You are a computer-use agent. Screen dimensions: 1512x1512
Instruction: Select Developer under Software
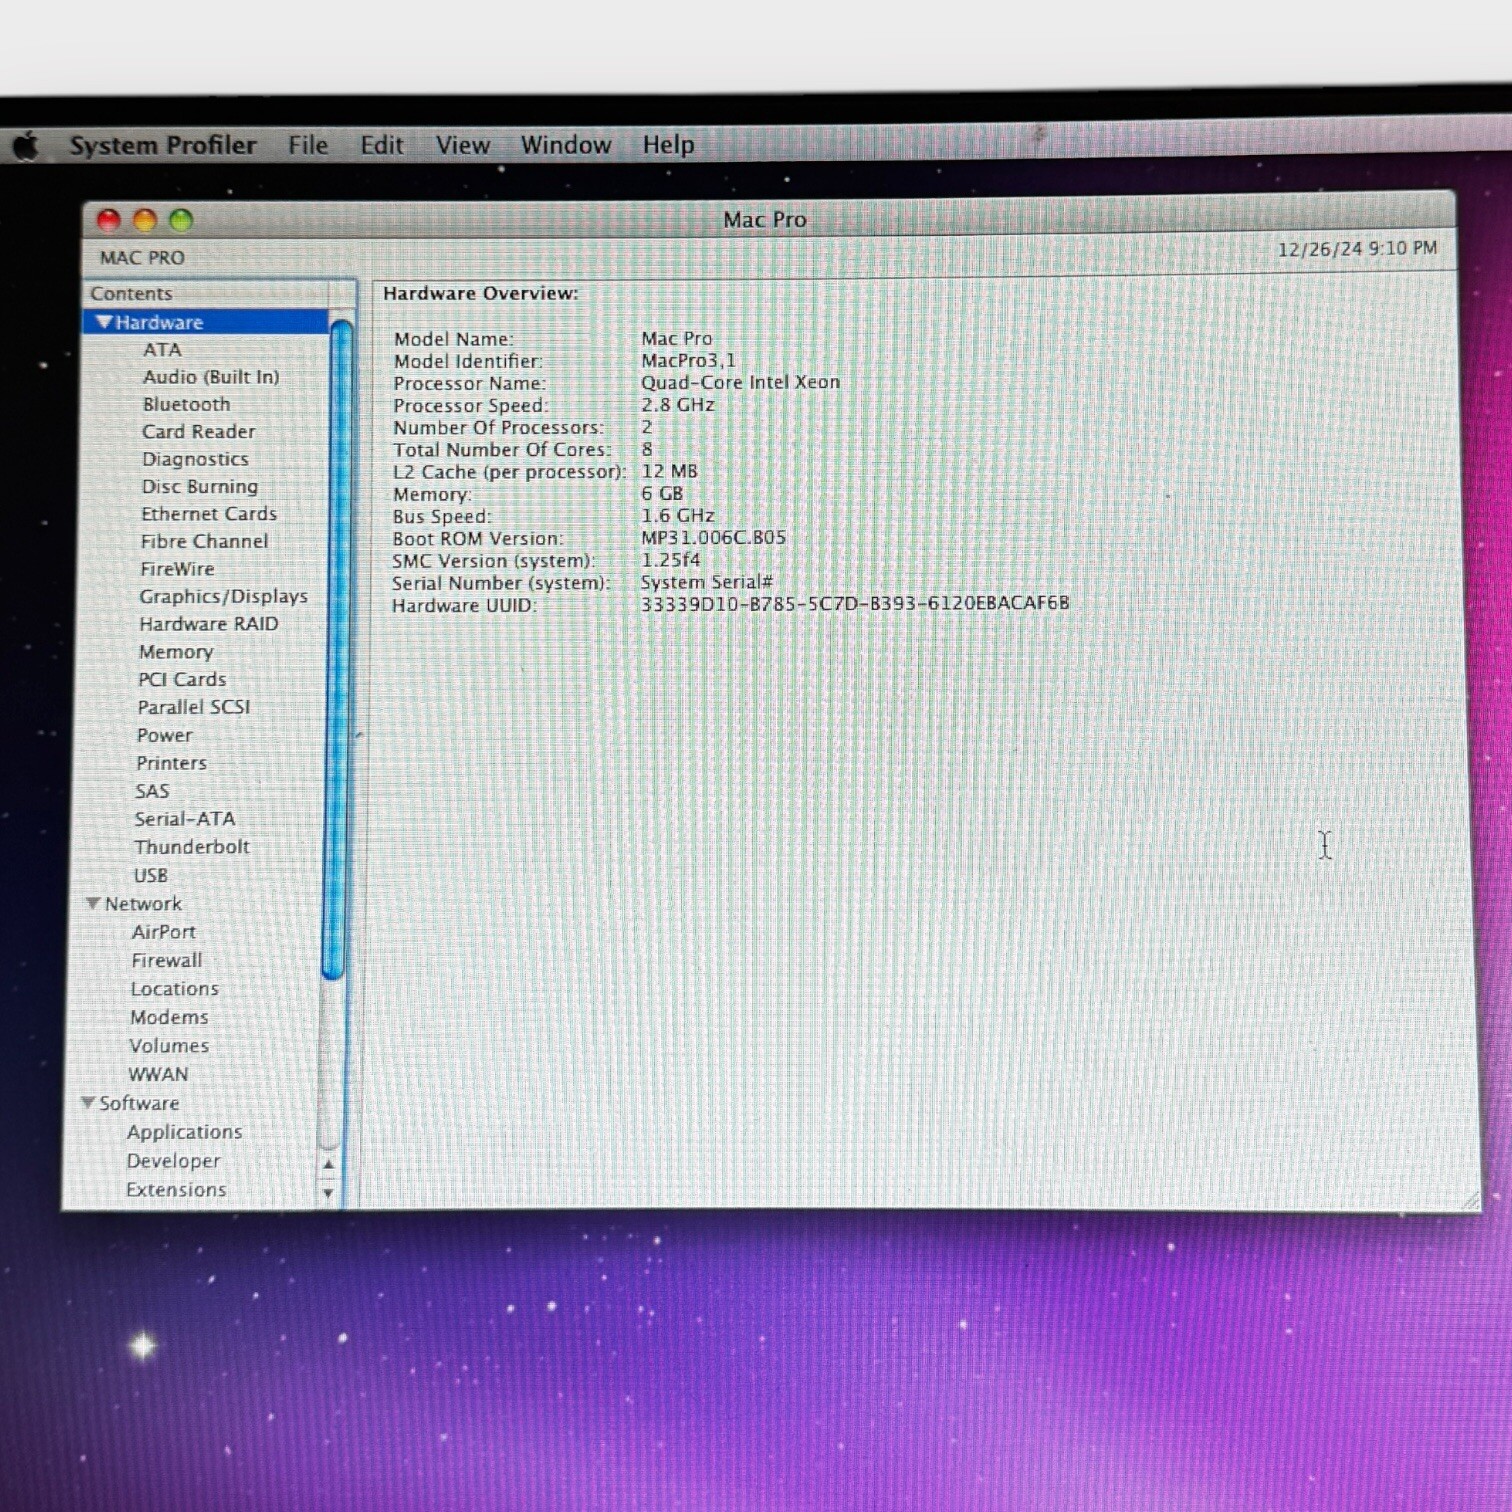coord(174,1161)
